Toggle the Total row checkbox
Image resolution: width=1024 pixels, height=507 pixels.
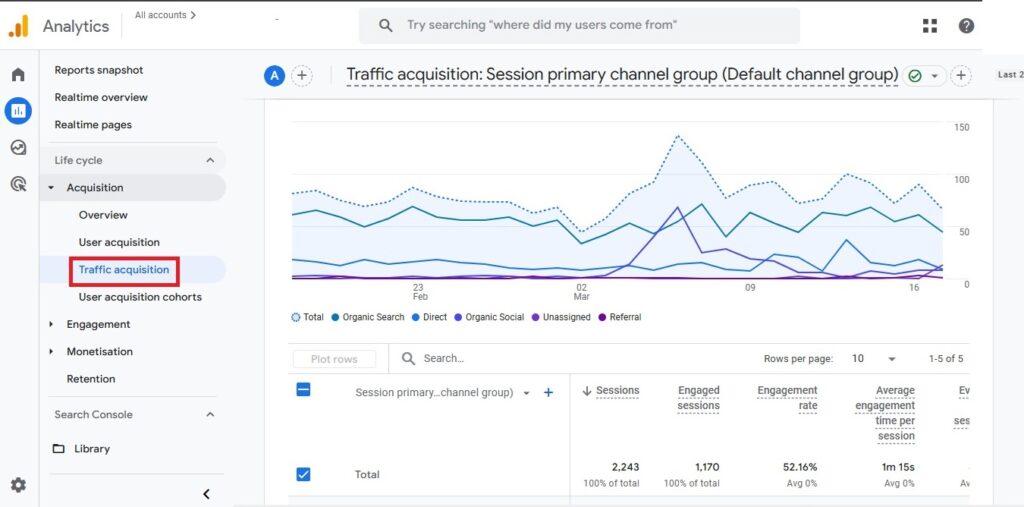[x=303, y=474]
